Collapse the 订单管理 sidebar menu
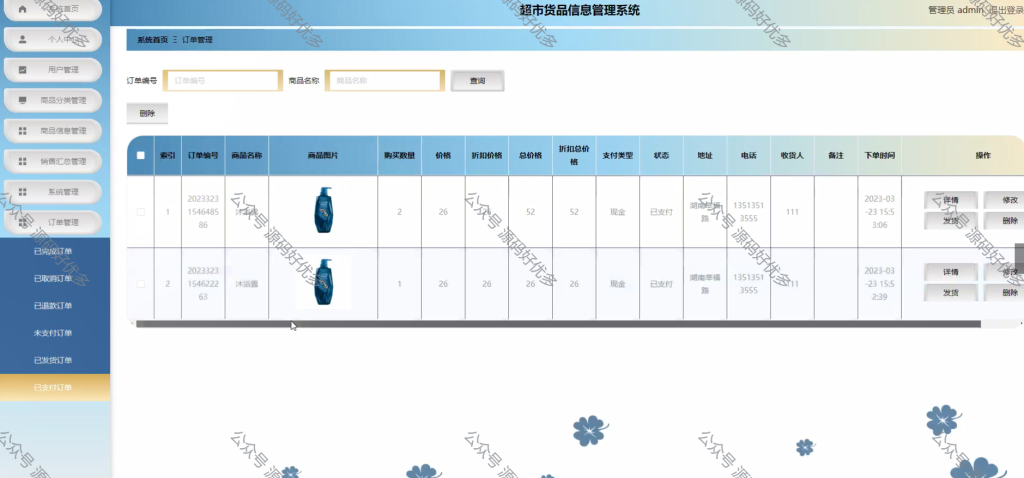This screenshot has width=1024, height=478. pos(54,222)
